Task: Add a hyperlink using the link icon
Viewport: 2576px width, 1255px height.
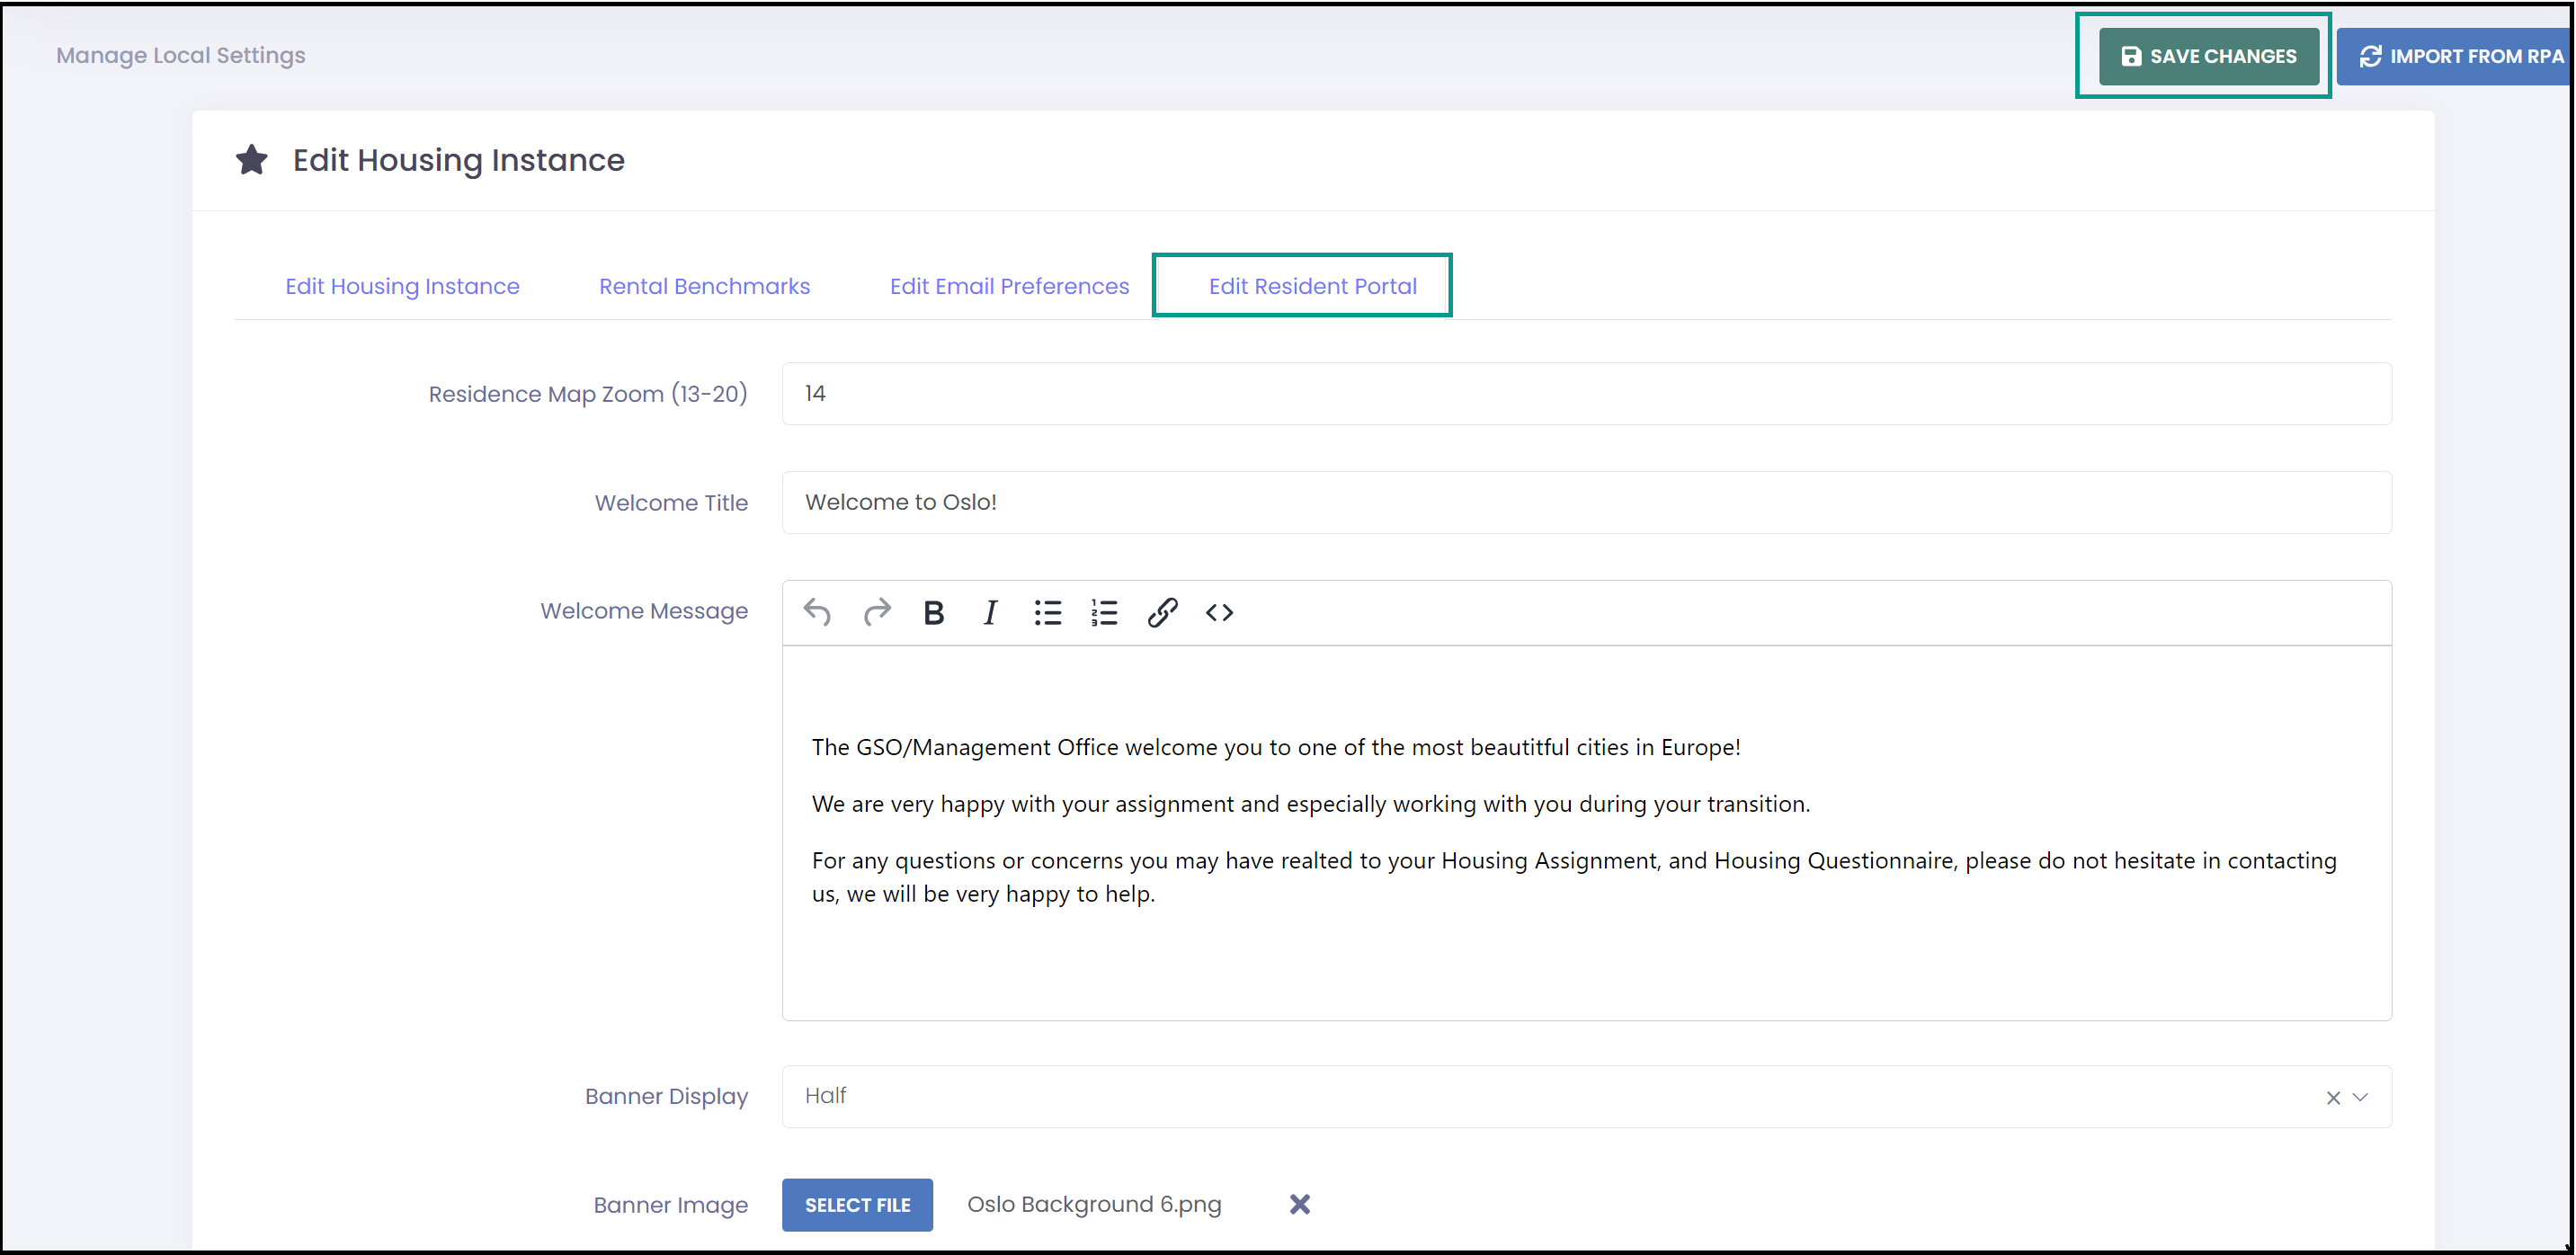Action: pos(1162,612)
